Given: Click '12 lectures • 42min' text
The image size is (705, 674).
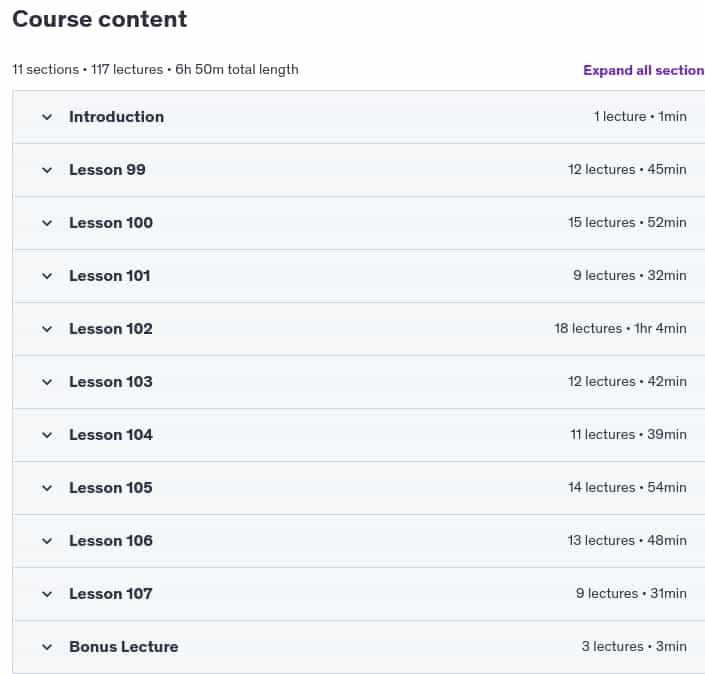Looking at the screenshot, I should click(x=627, y=382).
